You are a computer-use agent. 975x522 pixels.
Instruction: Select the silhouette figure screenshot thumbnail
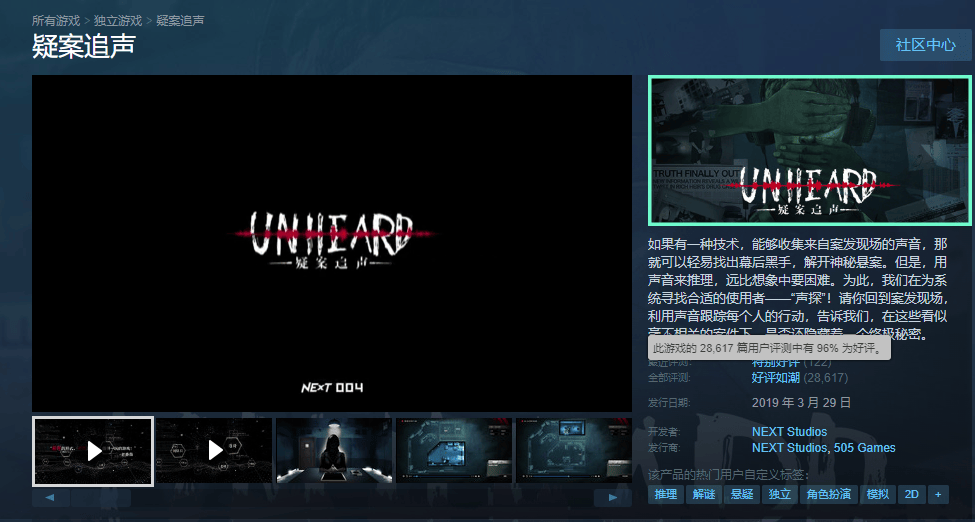click(x=333, y=451)
